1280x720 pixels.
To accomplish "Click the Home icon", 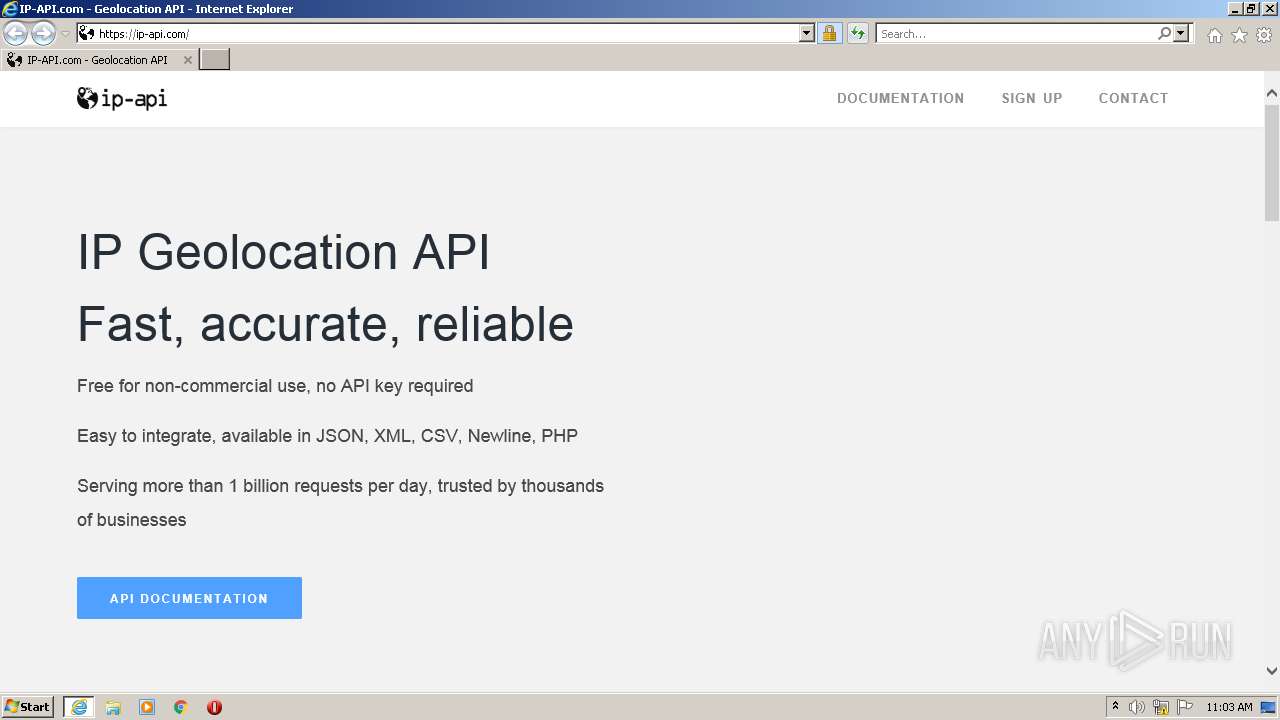I will pyautogui.click(x=1214, y=35).
